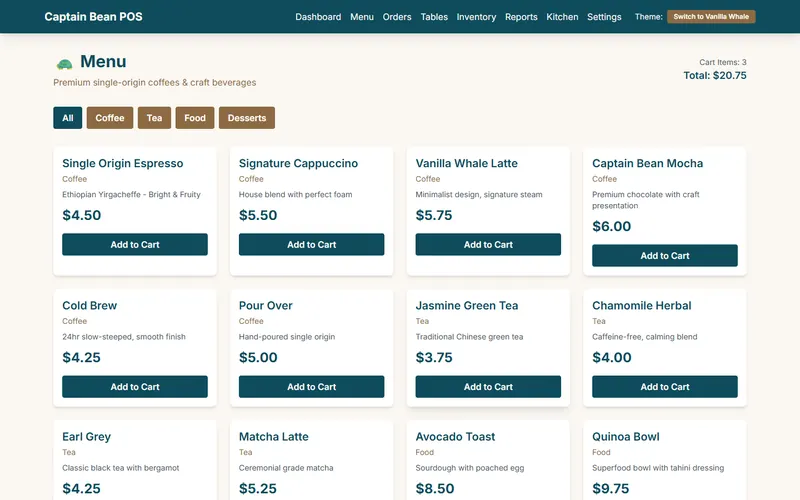Click the $8.50 Avocado Toast price
Image resolution: width=800 pixels, height=500 pixels.
[435, 488]
